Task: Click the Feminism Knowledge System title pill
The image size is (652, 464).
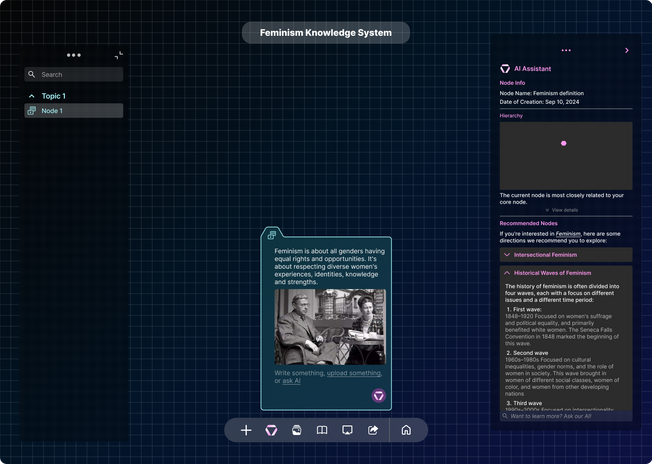Action: pyautogui.click(x=326, y=32)
